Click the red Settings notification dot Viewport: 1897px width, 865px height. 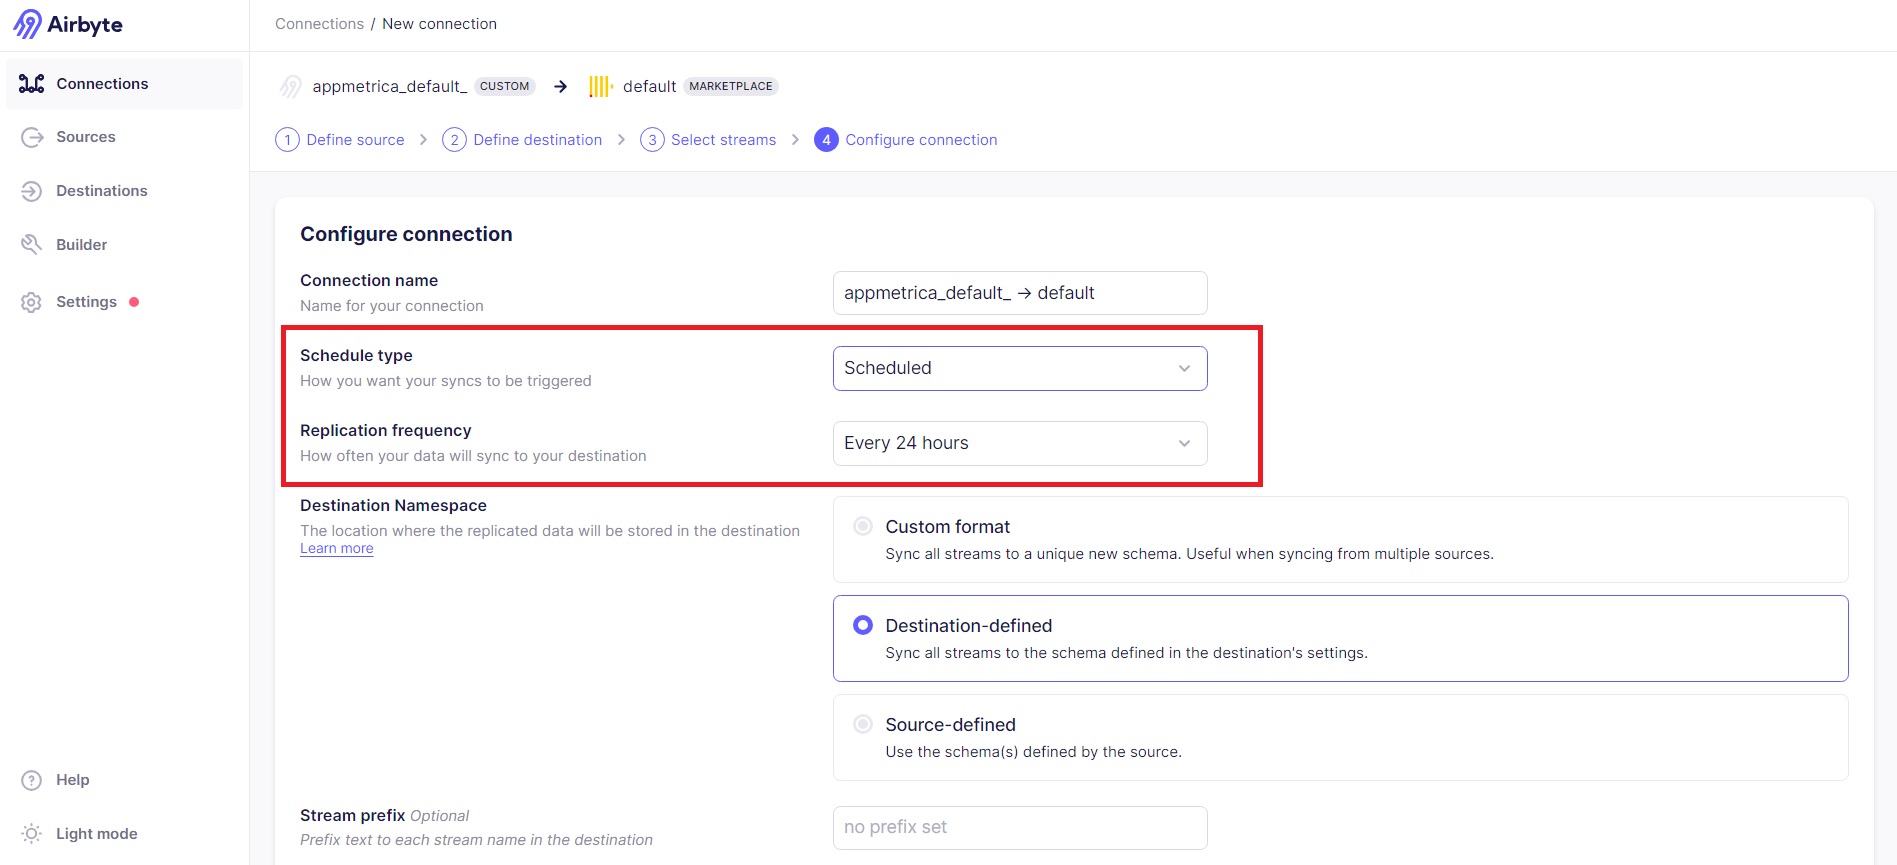pos(134,302)
